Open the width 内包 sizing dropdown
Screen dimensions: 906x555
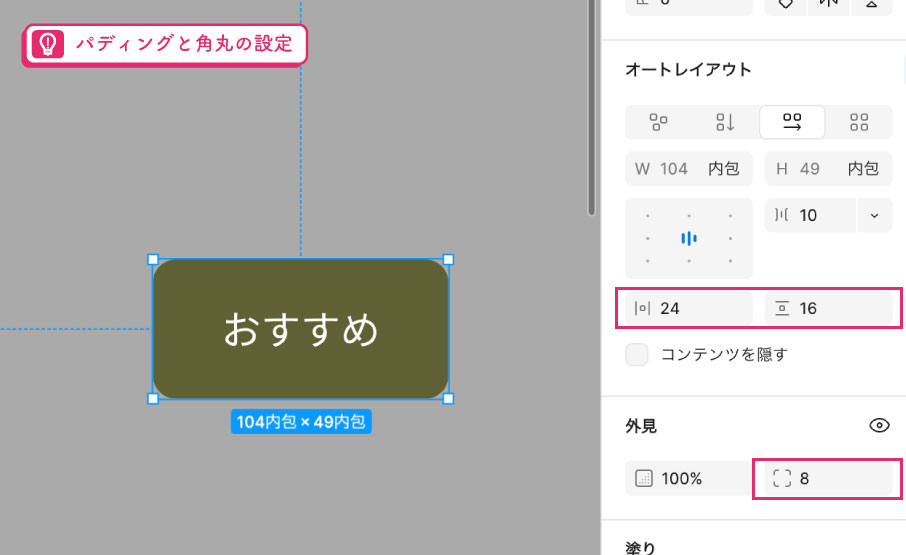[x=723, y=169]
